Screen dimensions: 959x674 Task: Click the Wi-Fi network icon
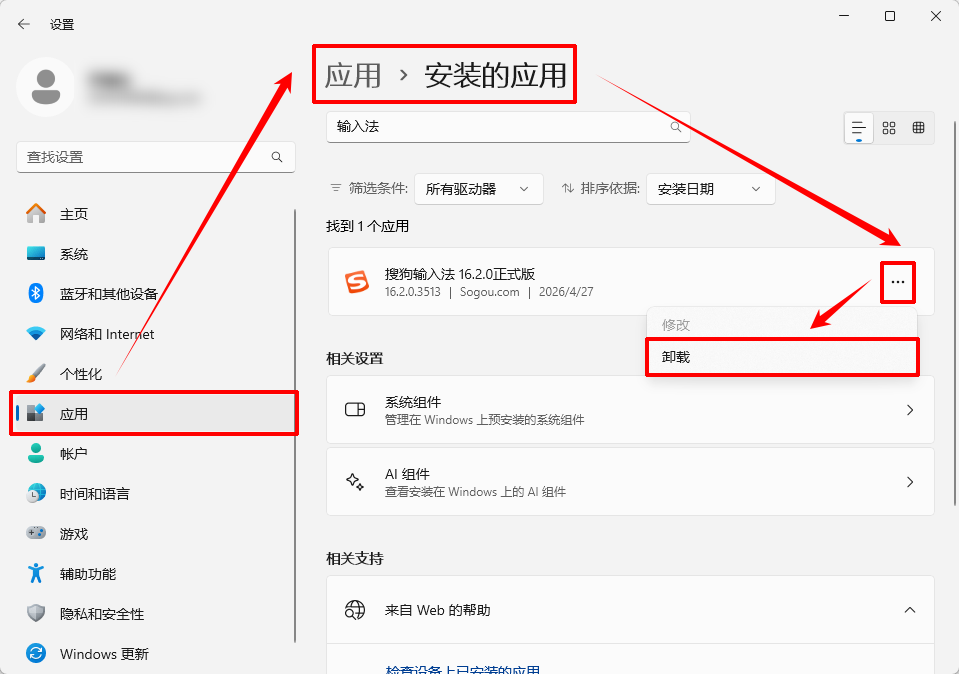tap(36, 334)
